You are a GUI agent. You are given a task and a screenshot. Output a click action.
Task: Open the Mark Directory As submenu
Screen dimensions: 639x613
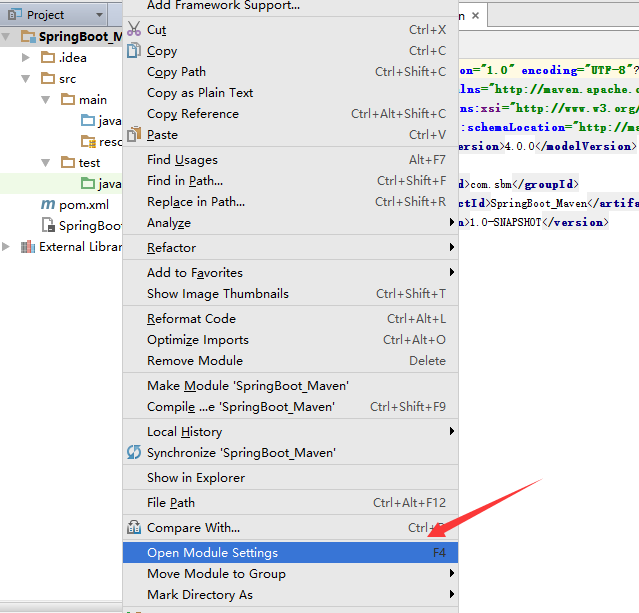tap(290, 594)
